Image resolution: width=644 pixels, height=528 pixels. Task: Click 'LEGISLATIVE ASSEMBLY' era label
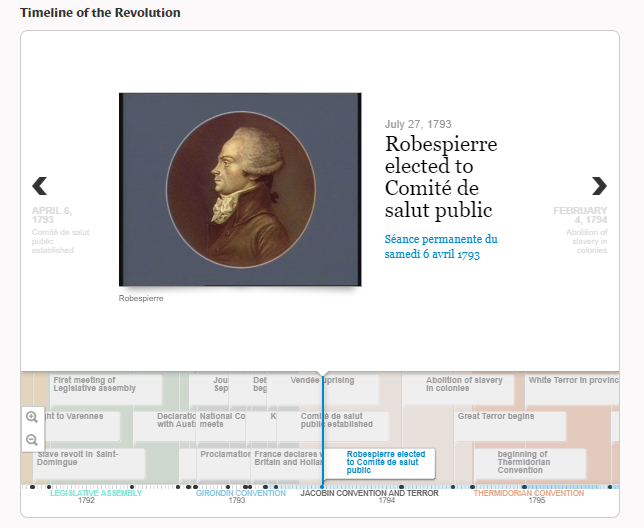96,493
